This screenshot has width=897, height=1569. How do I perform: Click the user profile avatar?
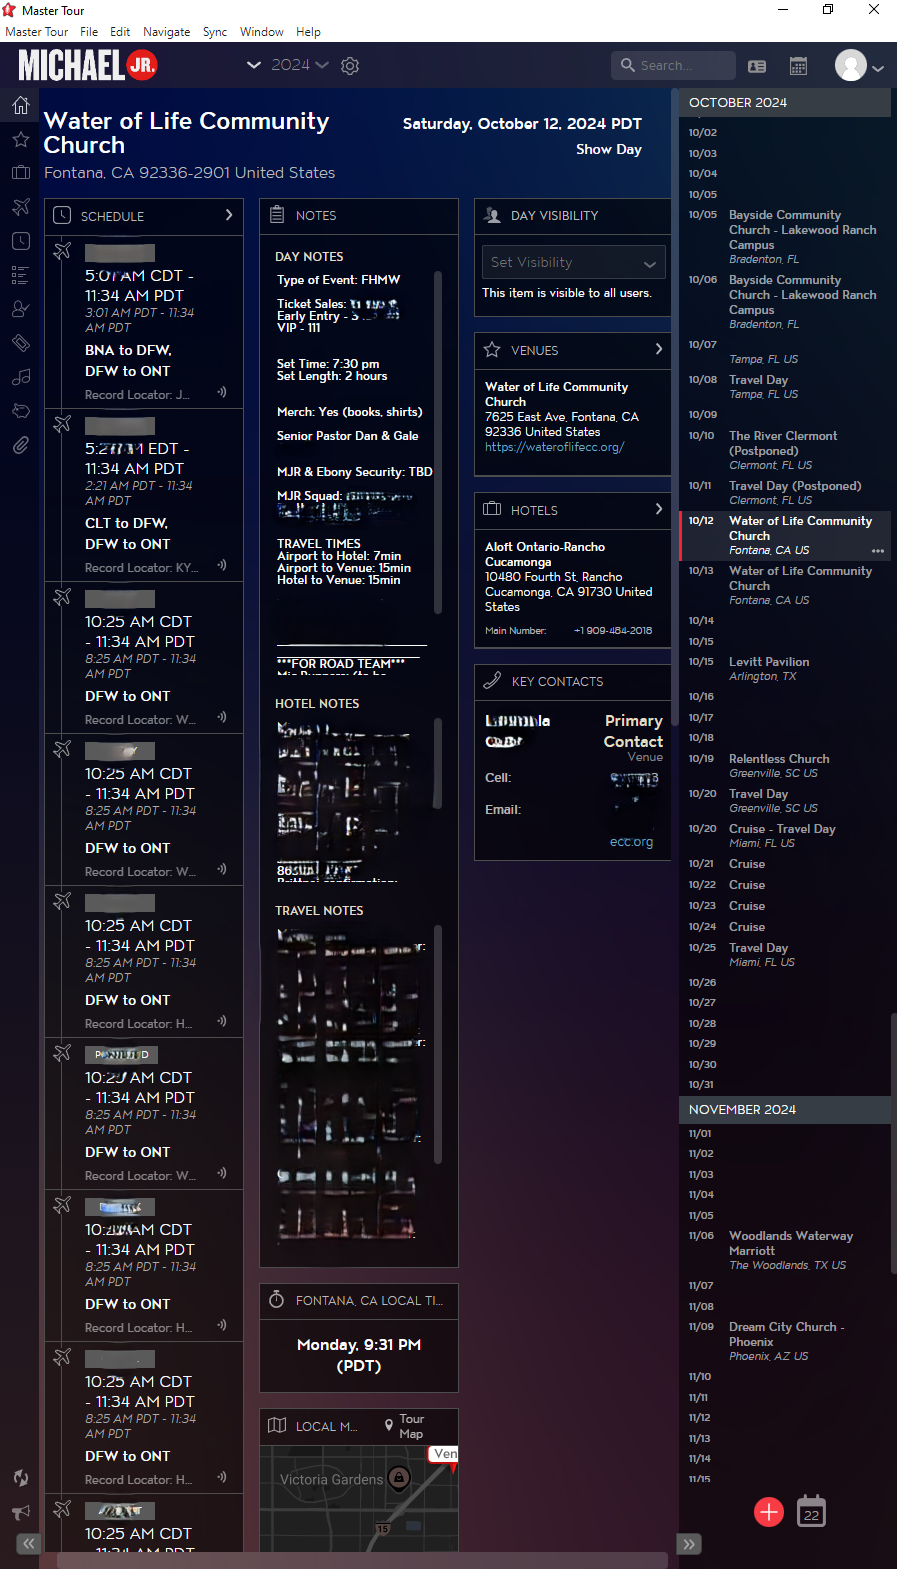point(851,66)
